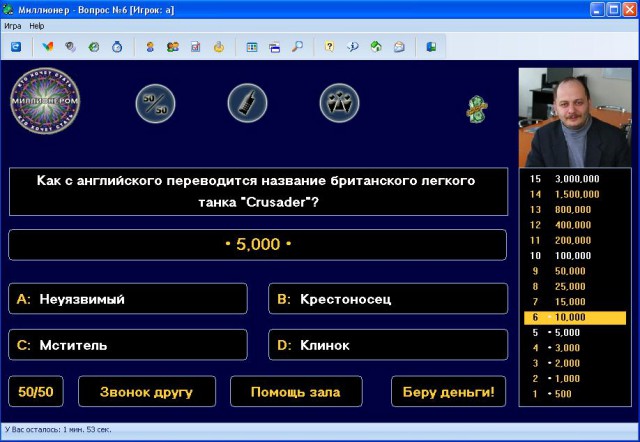The width and height of the screenshot is (640, 442).
Task: Click the envelope mail toolbar icon
Action: 399,47
